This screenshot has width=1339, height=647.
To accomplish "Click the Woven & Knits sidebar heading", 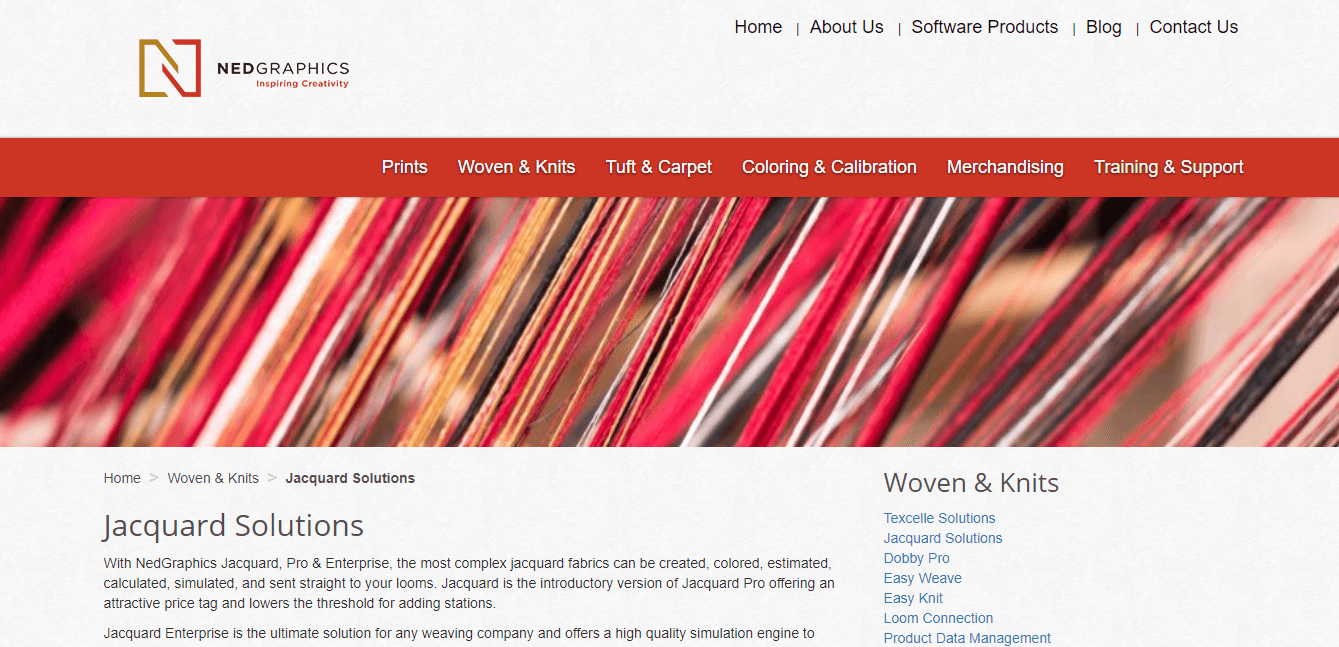I will click(971, 483).
